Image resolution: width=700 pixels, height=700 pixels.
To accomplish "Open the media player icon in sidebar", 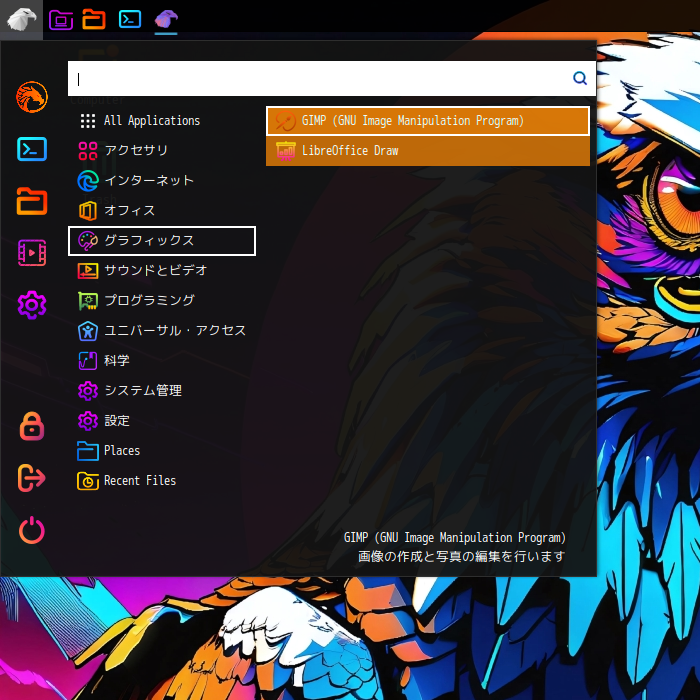I will click(32, 253).
